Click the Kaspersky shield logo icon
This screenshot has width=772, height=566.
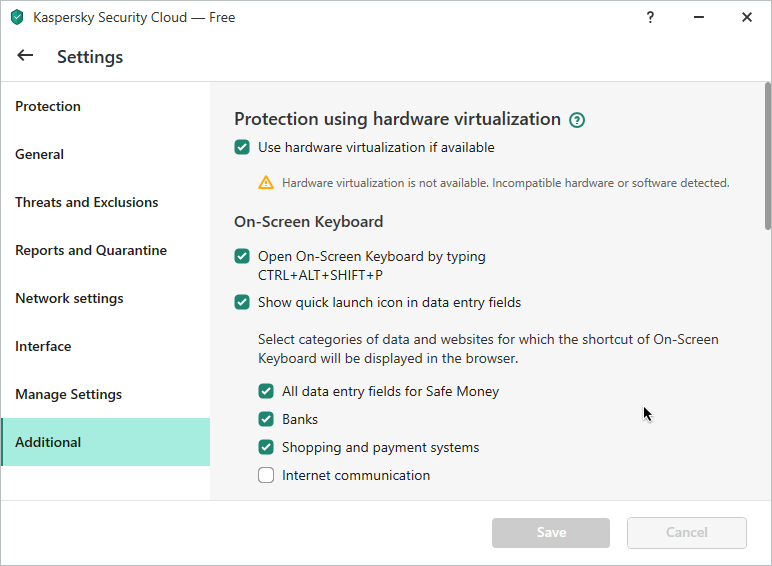(x=17, y=18)
